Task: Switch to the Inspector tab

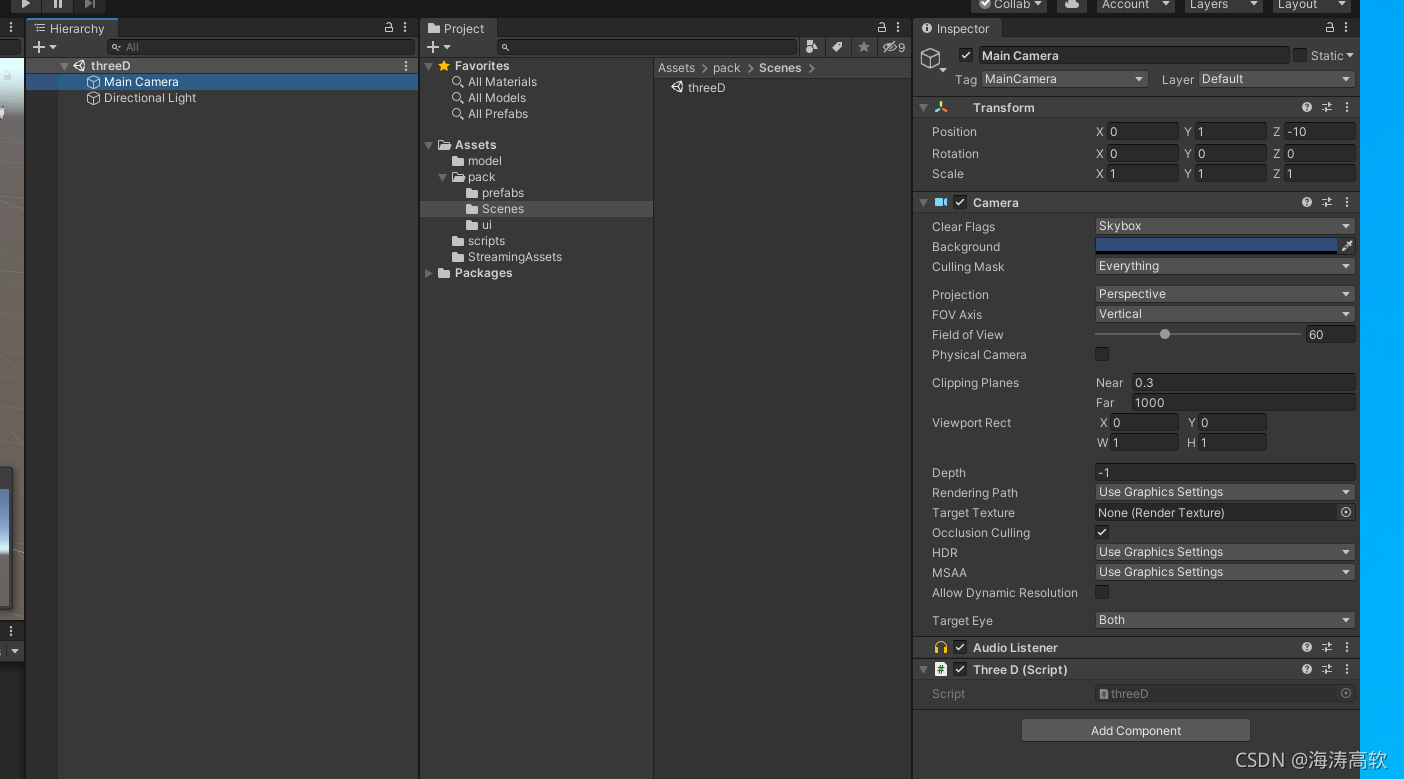Action: [956, 29]
